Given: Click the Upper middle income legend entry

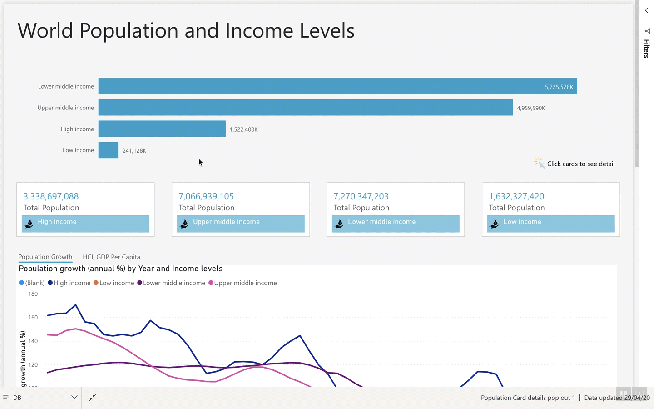Looking at the screenshot, I should point(243,283).
